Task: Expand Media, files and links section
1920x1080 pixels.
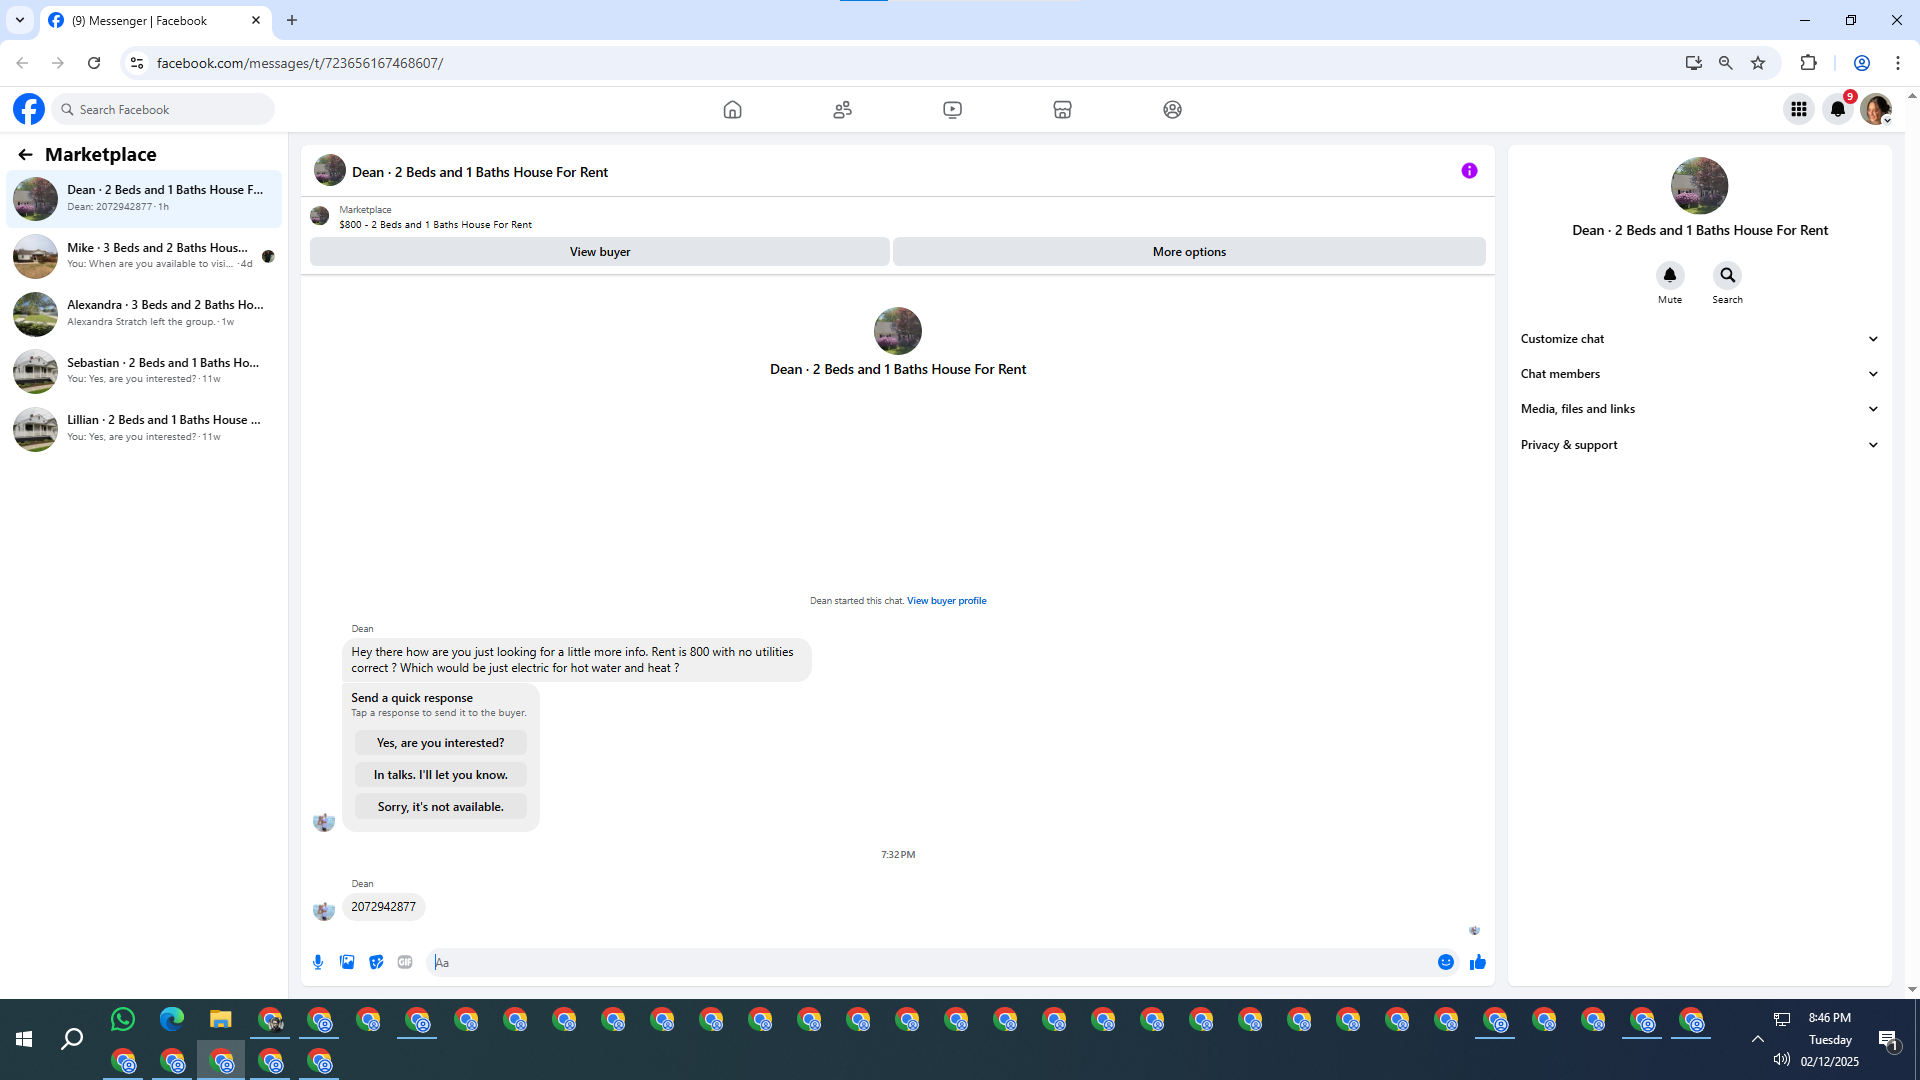Action: coord(1699,409)
